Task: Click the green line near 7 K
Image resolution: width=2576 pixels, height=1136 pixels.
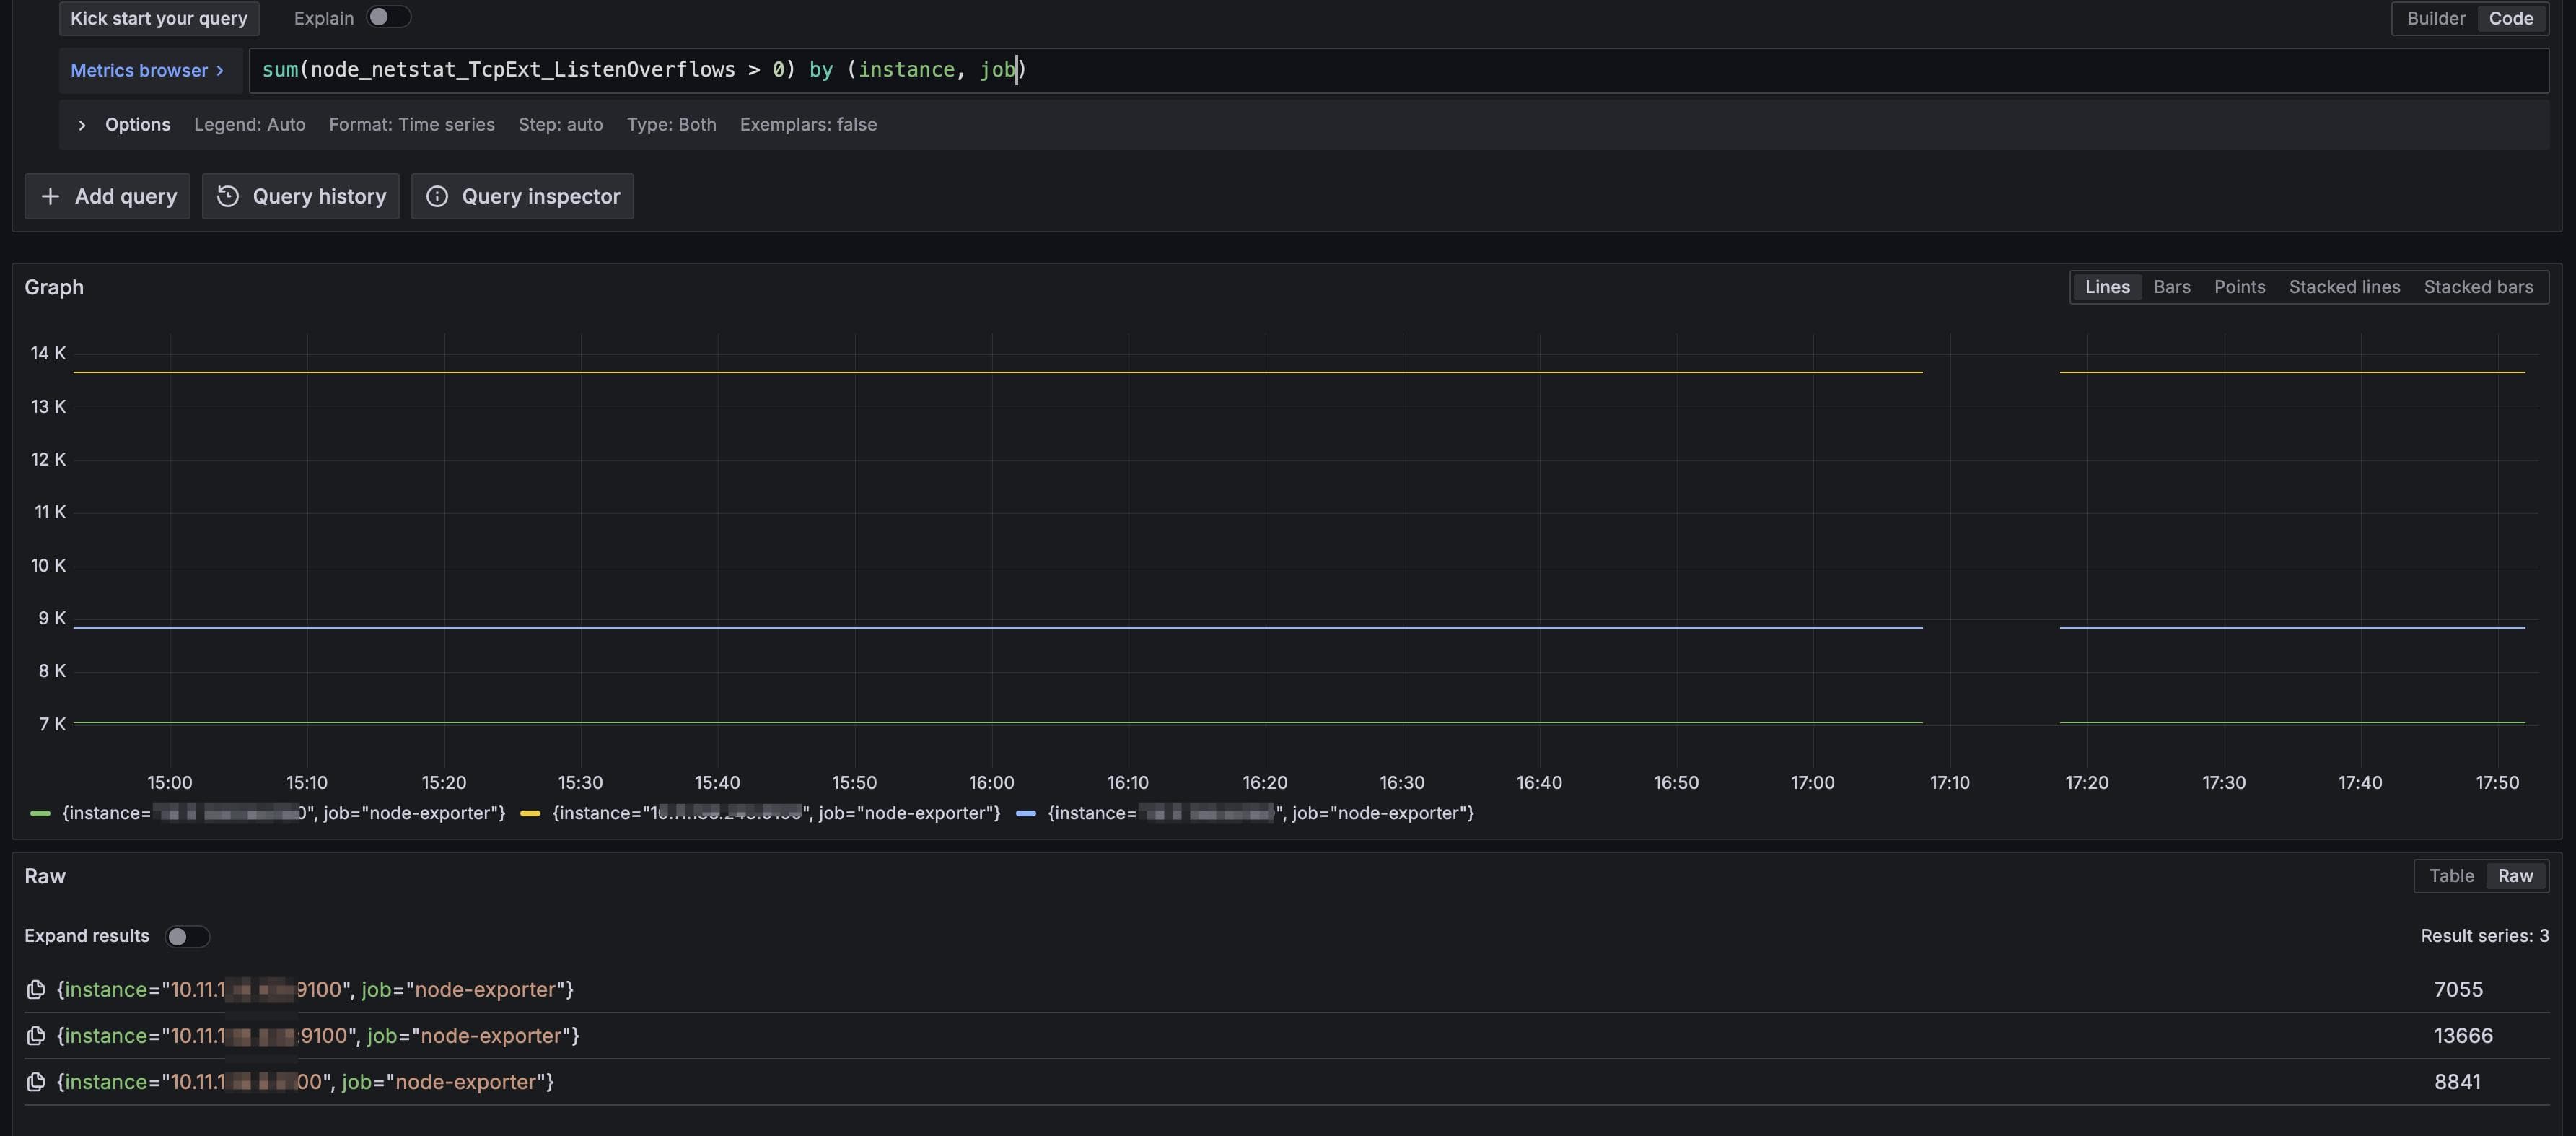Action: coord(997,722)
